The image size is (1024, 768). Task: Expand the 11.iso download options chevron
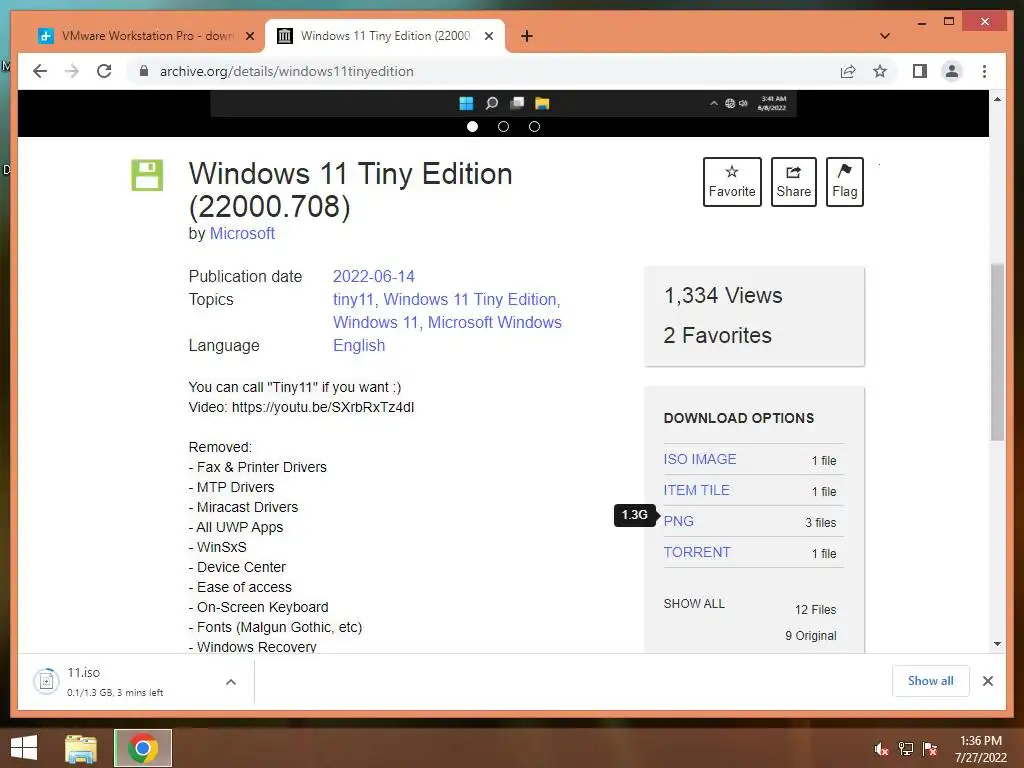[x=231, y=682]
